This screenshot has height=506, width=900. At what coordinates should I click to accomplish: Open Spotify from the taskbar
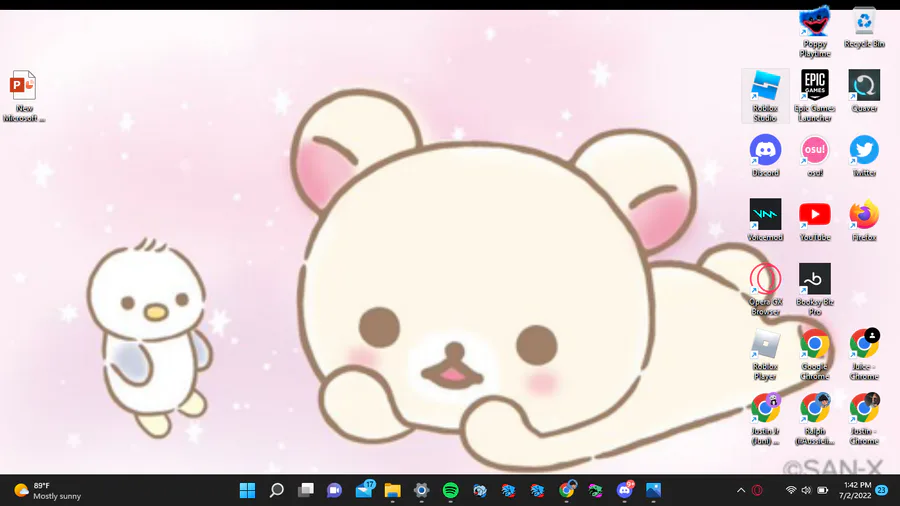point(451,491)
